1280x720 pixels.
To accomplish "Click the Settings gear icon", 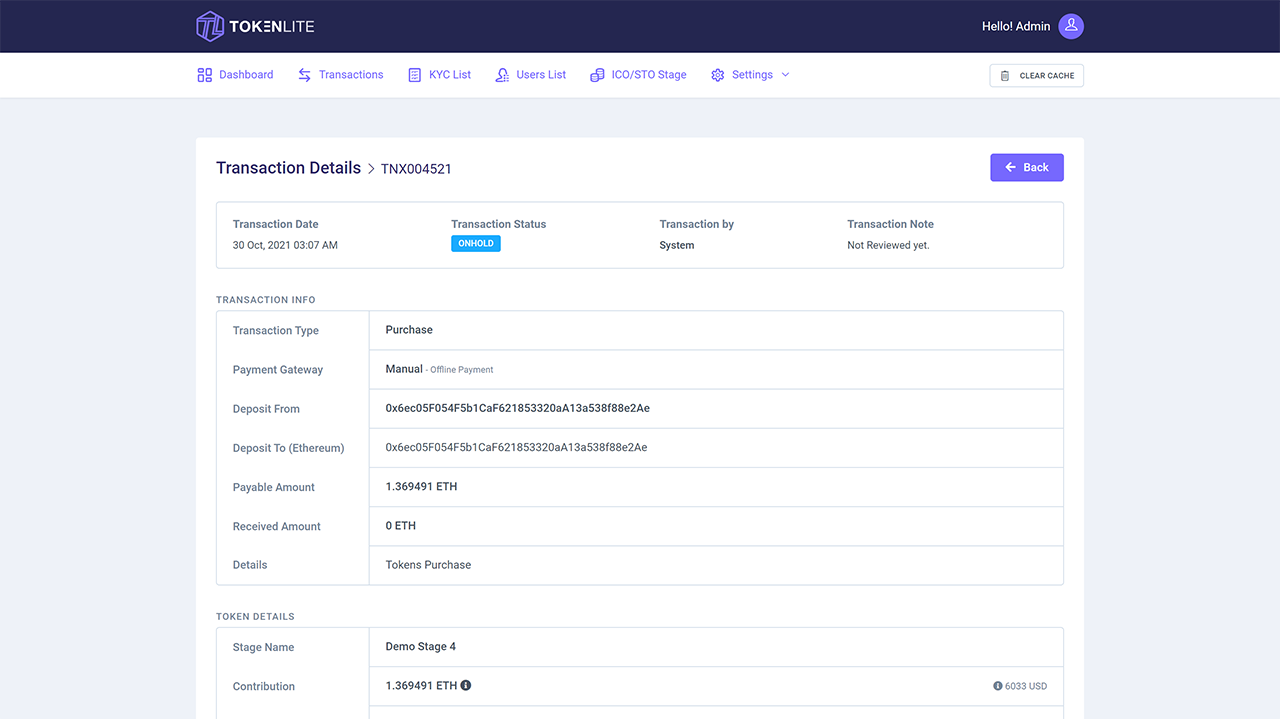I will tap(717, 74).
